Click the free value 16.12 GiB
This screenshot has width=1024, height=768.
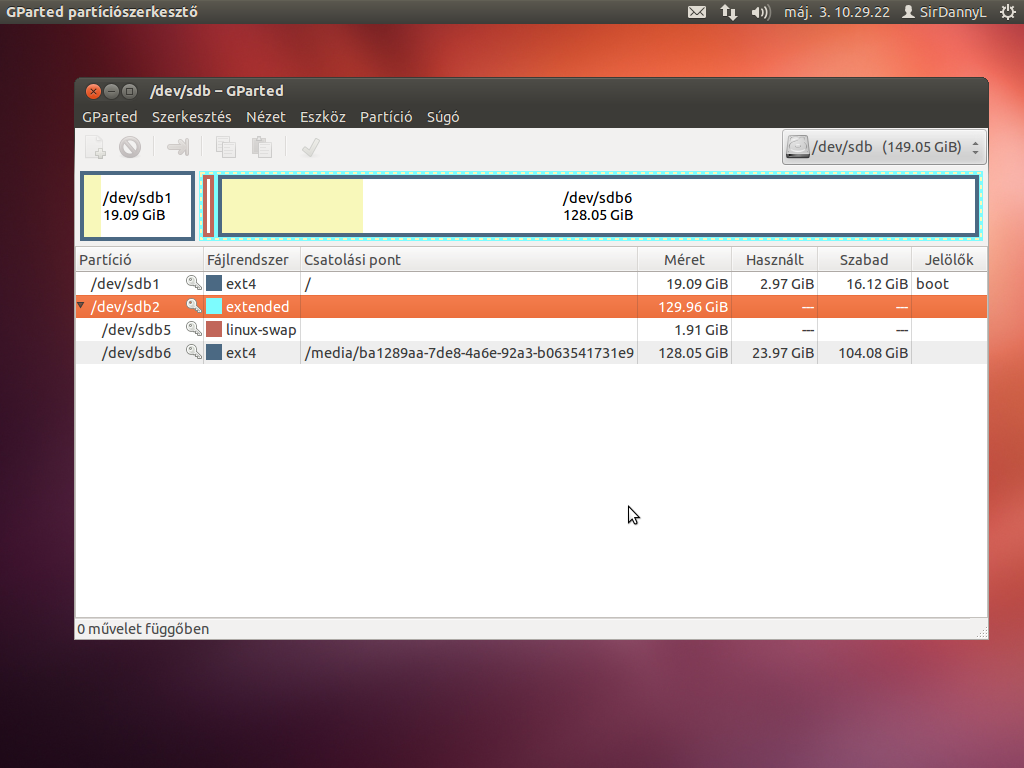point(877,283)
